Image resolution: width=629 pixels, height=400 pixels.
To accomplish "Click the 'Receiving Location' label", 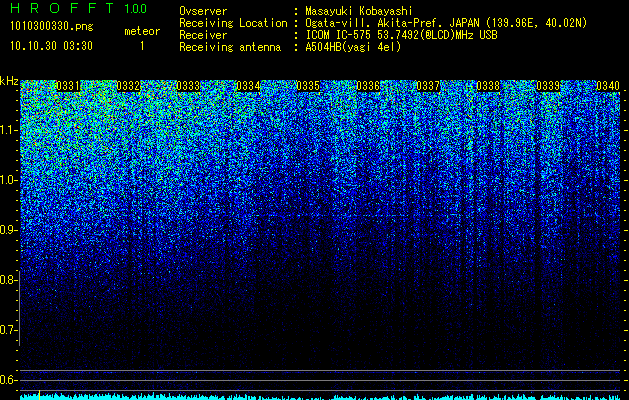I will (233, 23).
